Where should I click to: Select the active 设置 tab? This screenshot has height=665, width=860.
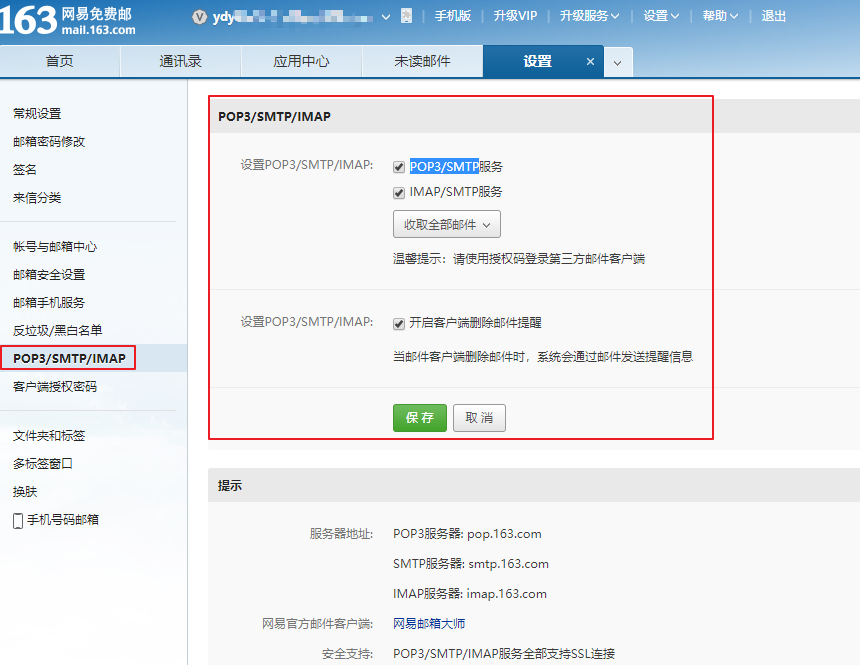(538, 61)
